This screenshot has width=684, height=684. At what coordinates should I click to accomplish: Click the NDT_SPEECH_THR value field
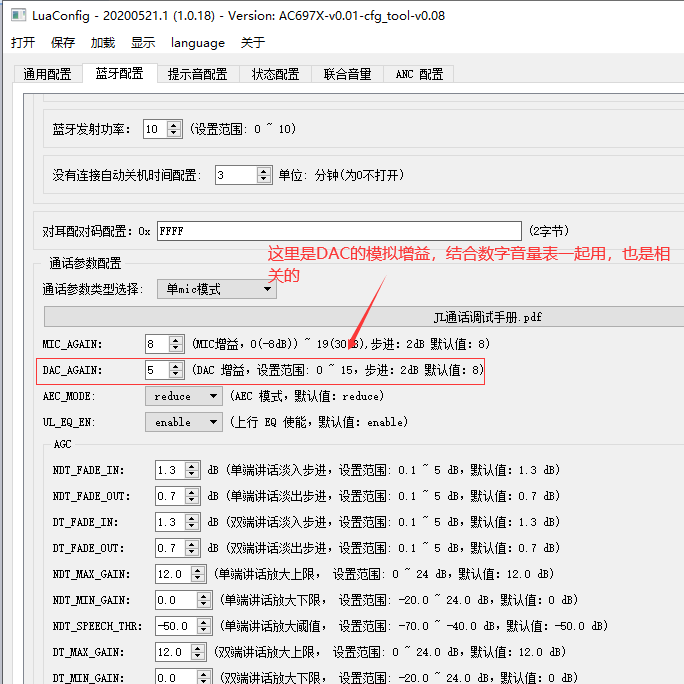point(176,626)
